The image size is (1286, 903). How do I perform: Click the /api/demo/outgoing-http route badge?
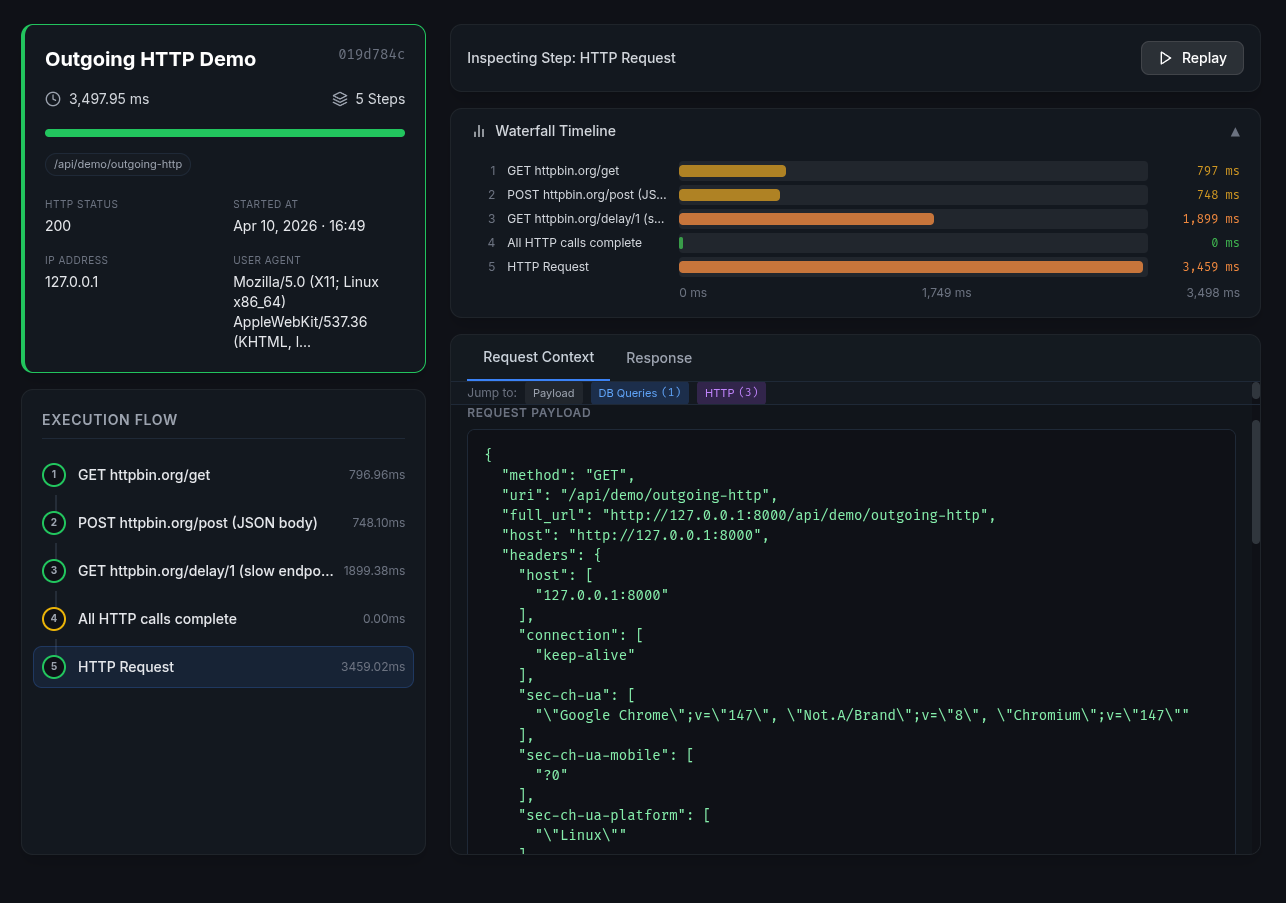point(118,164)
